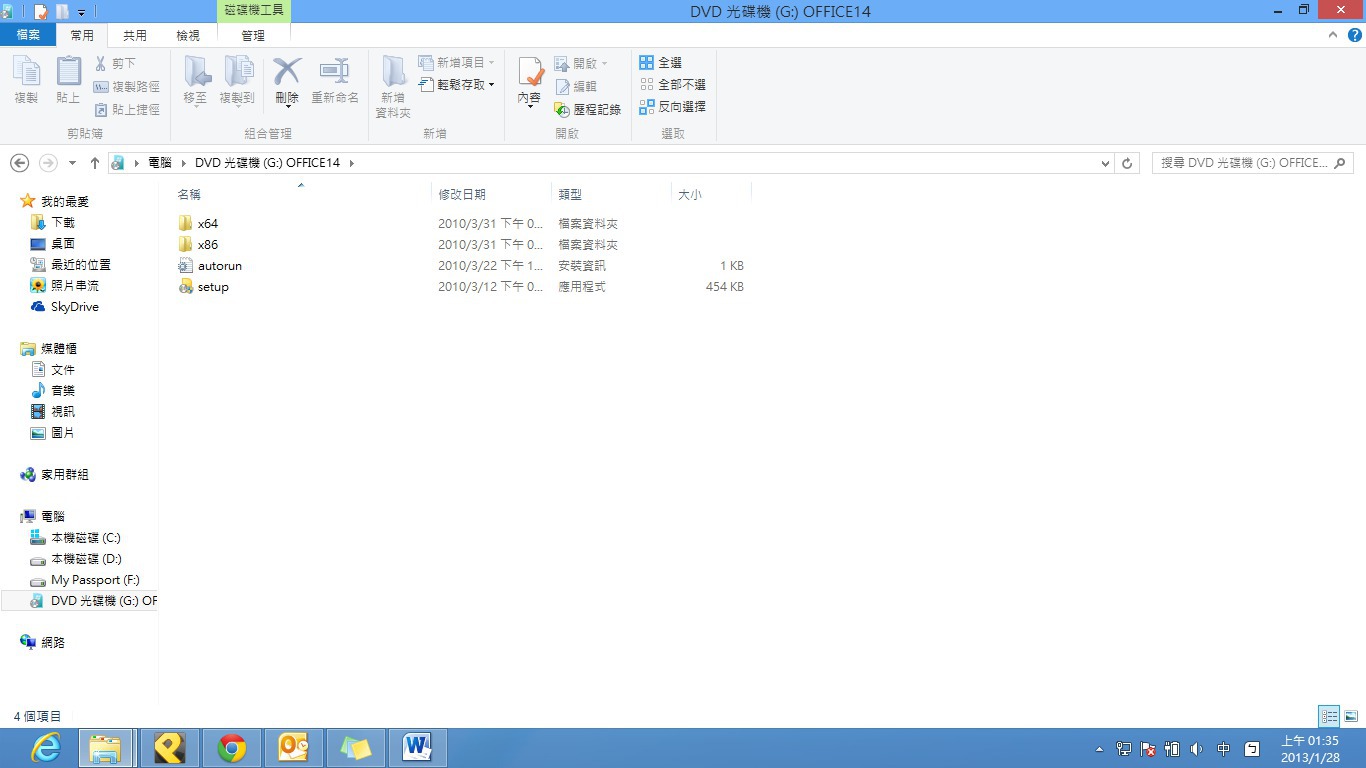Image resolution: width=1366 pixels, height=768 pixels.
Task: Open Local Disk (C:) in sidebar
Action: (x=75, y=538)
